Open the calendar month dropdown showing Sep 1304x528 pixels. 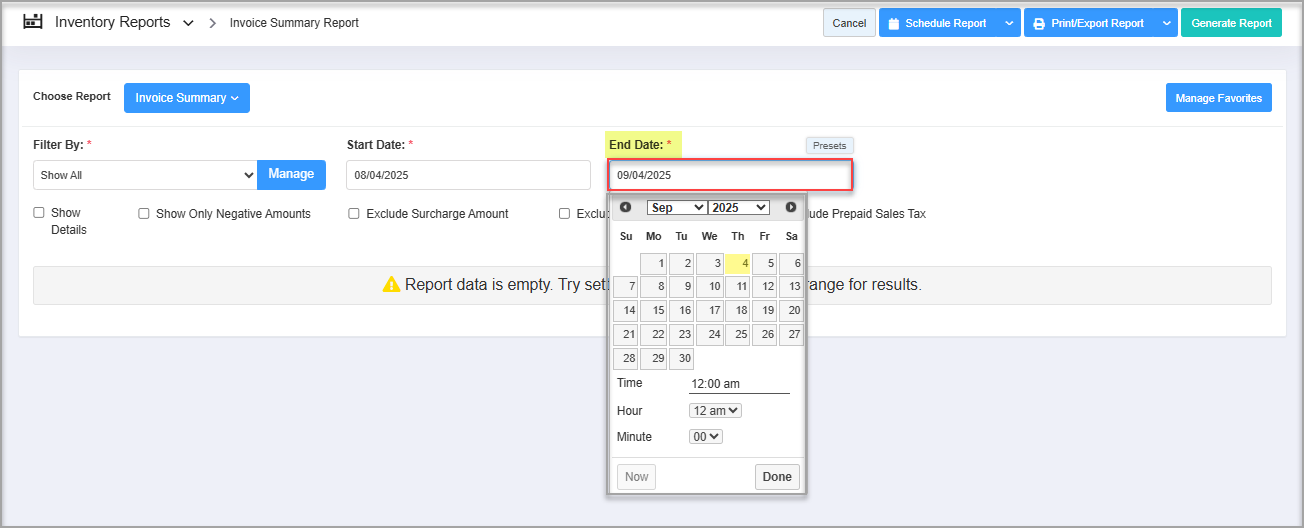pyautogui.click(x=677, y=207)
